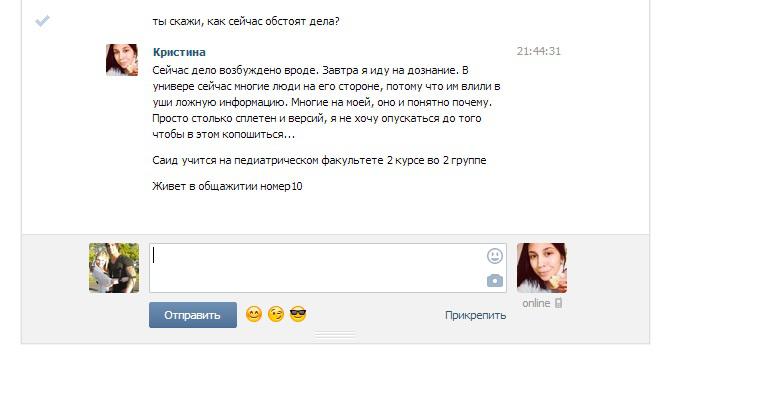Open the emoji picker smiley icon

pyautogui.click(x=494, y=255)
